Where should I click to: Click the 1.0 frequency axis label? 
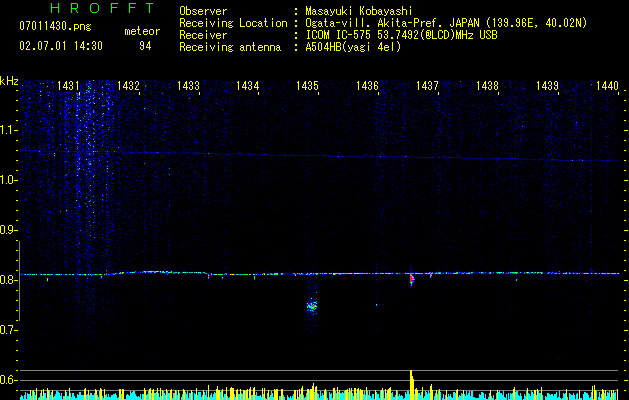point(9,180)
